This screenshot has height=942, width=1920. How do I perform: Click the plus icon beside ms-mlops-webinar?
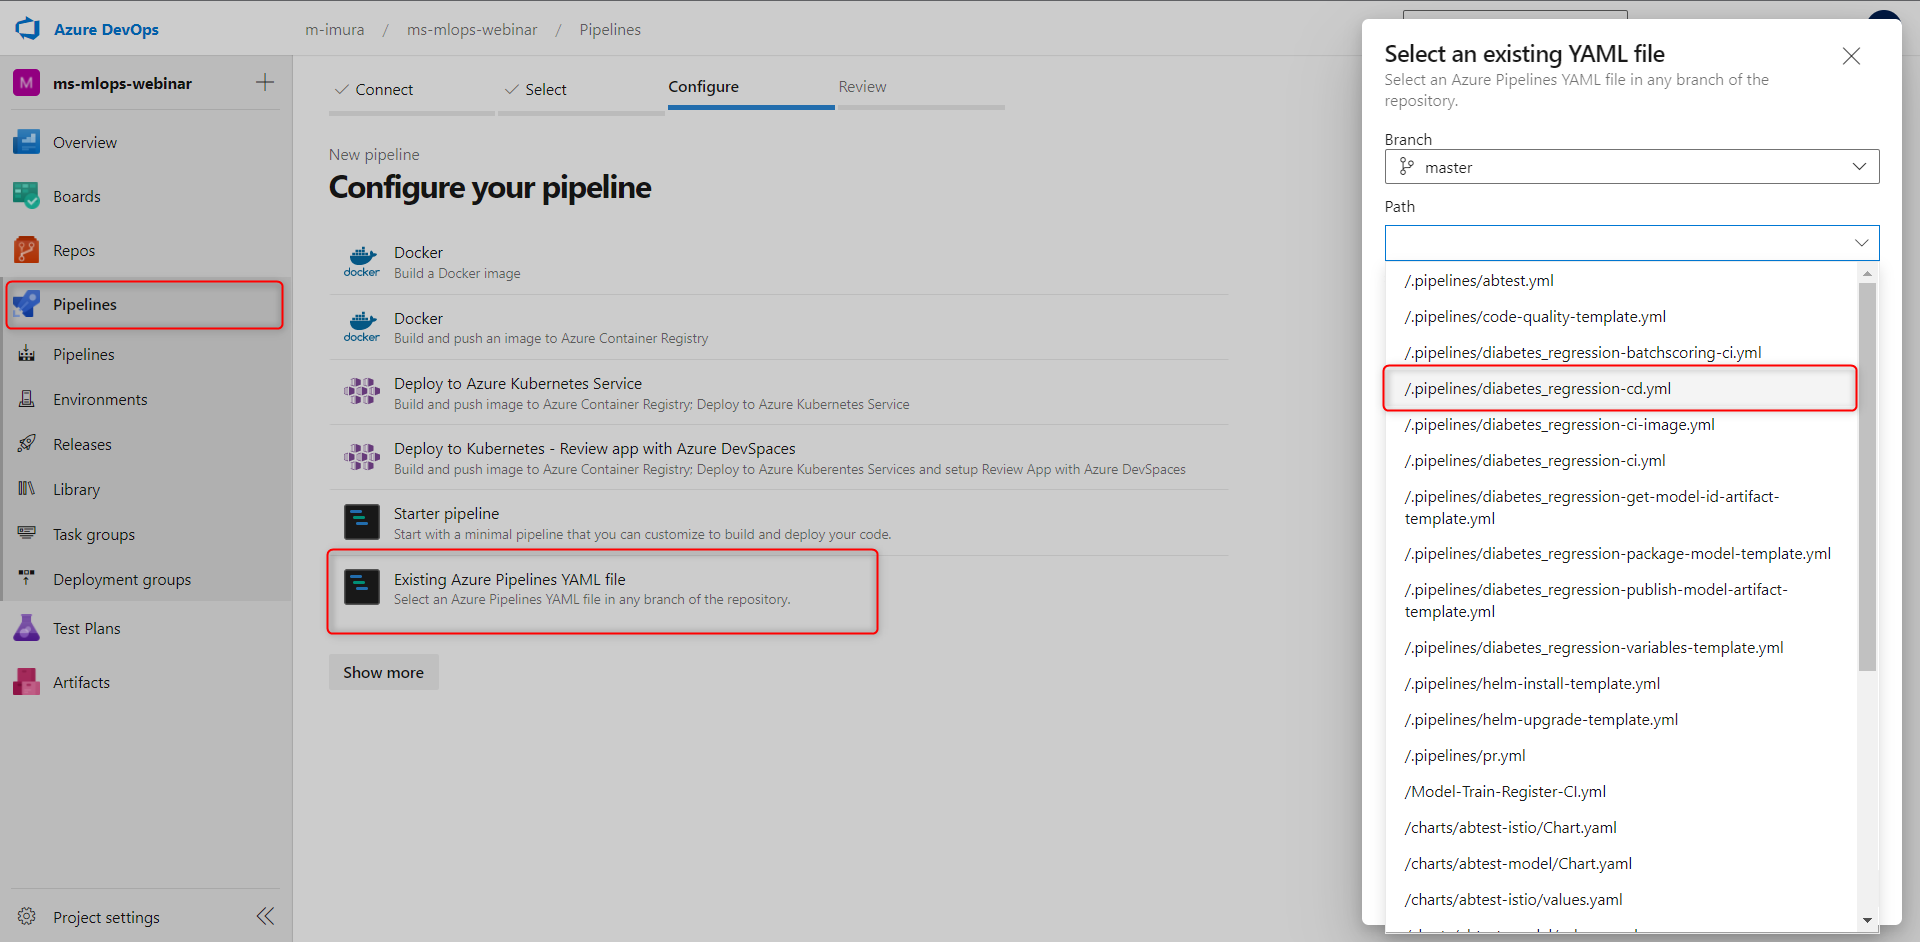pos(265,82)
